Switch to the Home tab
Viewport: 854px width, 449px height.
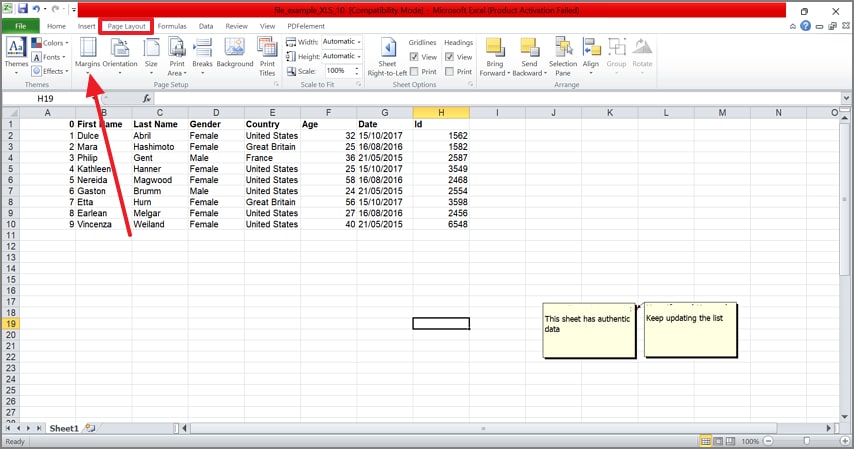56,26
